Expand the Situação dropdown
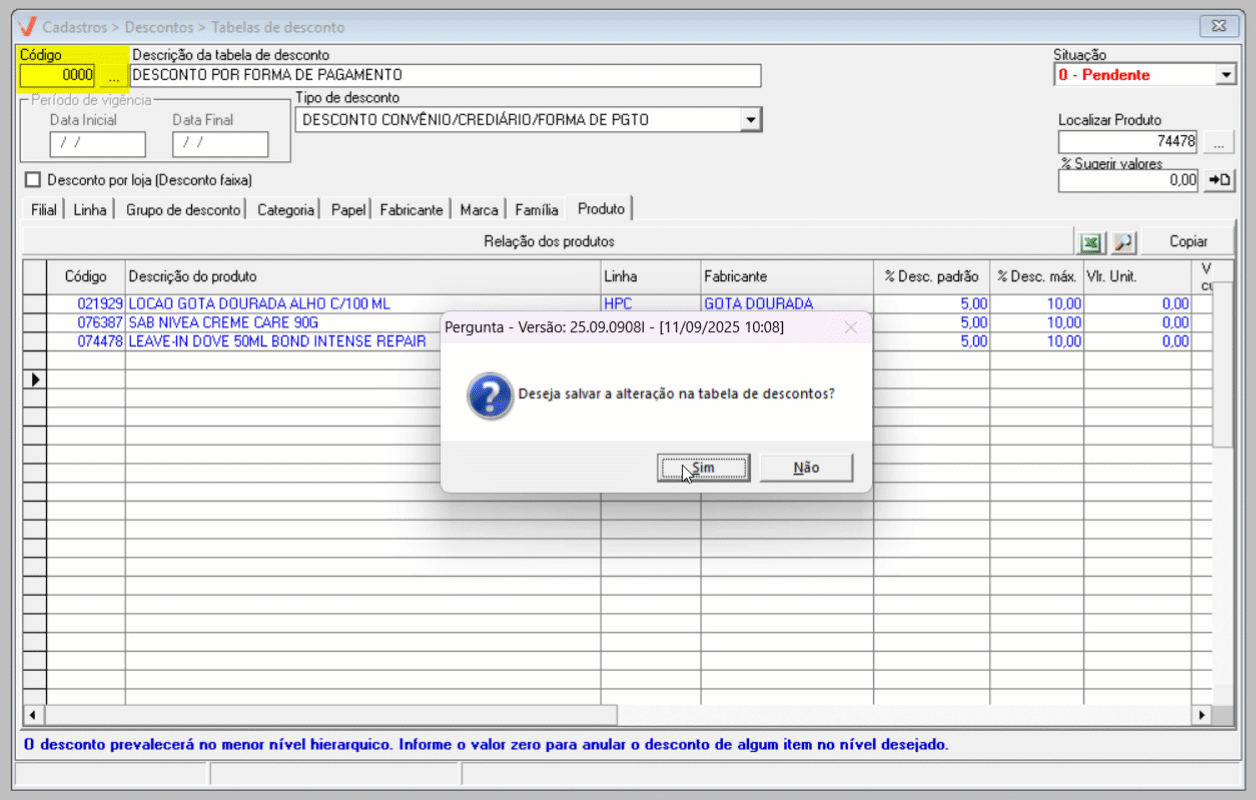Viewport: 1256px width, 800px height. (1227, 75)
